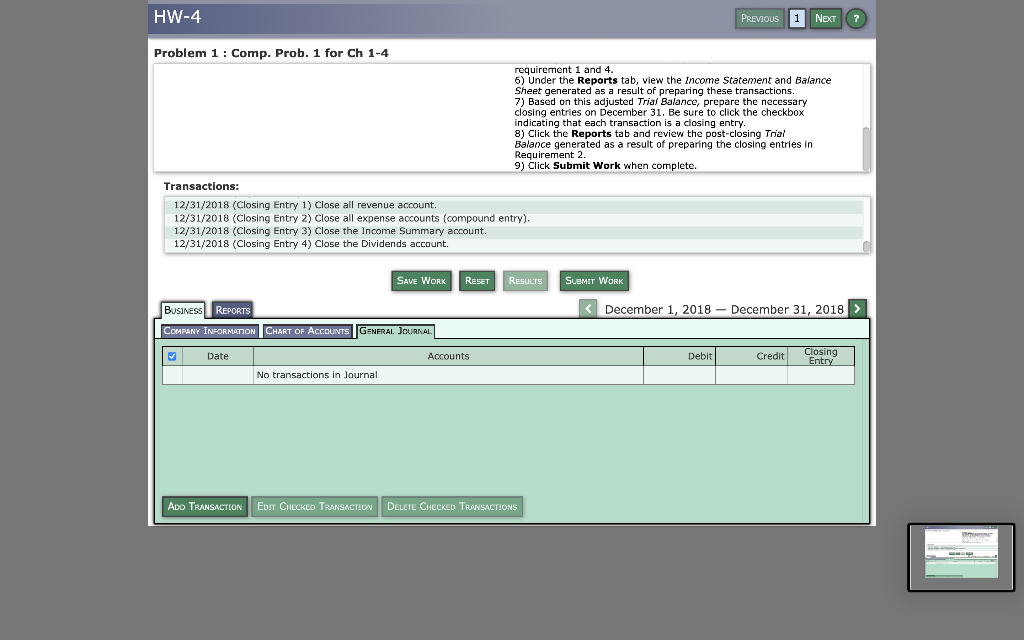The image size is (1024, 640).
Task: Go back a month using the left chevron arrow
Action: click(588, 309)
